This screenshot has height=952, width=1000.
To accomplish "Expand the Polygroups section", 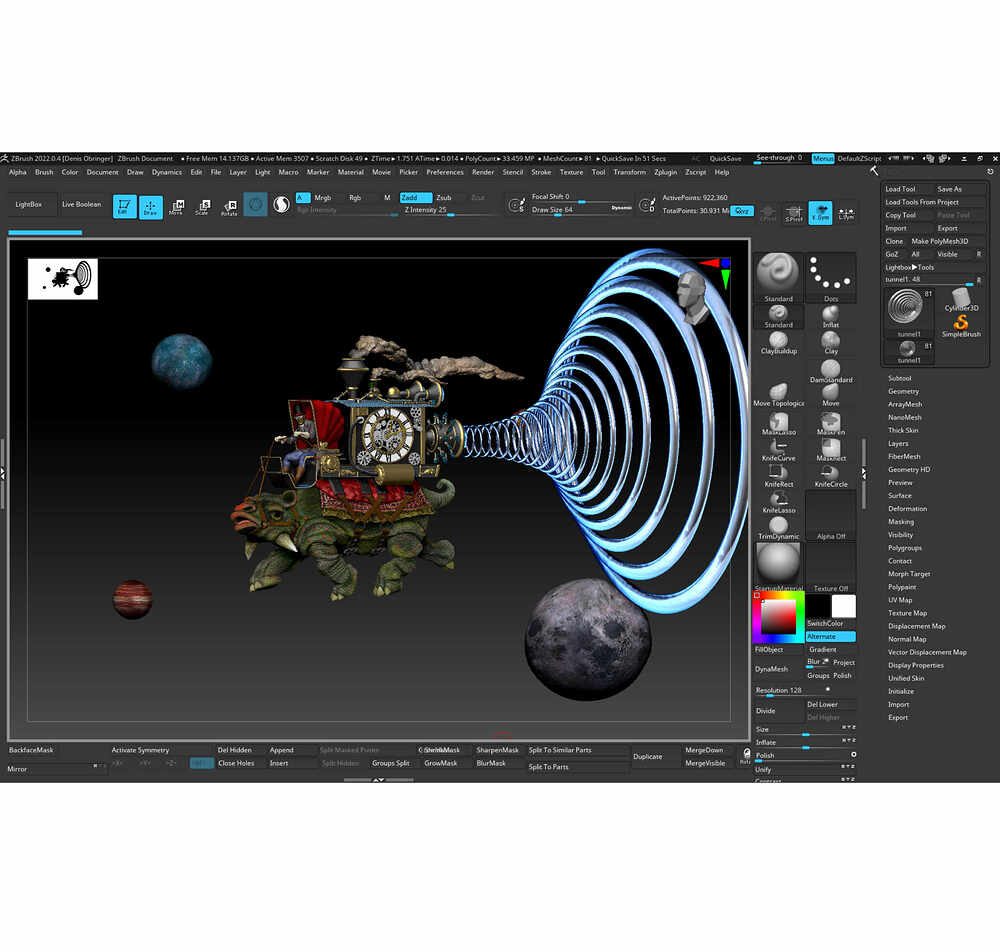I will (x=905, y=548).
